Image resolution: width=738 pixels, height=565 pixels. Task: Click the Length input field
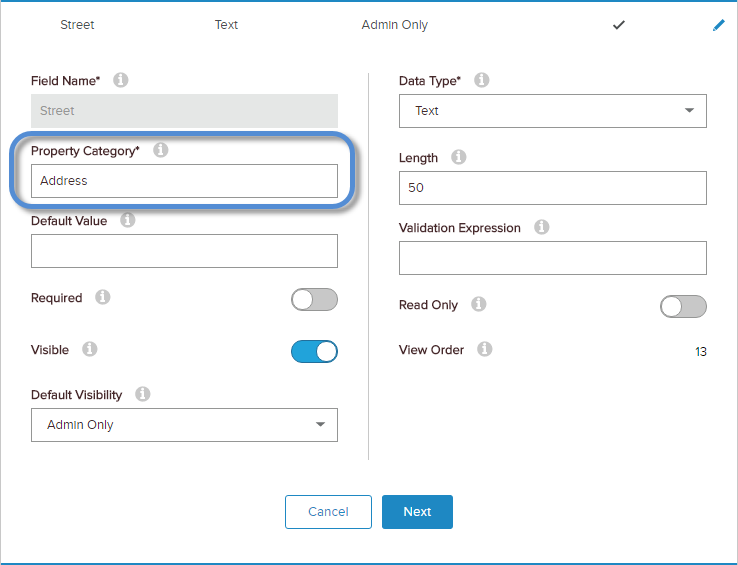(553, 188)
